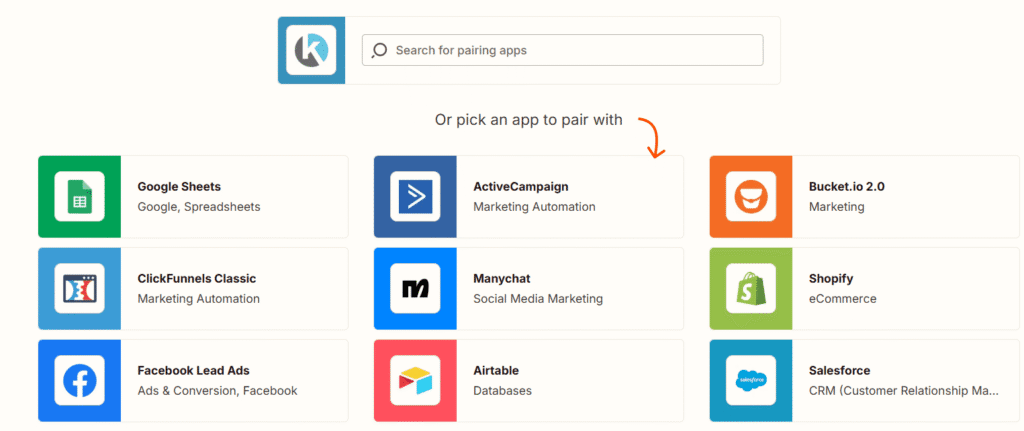Click the Airtable logo icon
1024x431 pixels.
415,381
